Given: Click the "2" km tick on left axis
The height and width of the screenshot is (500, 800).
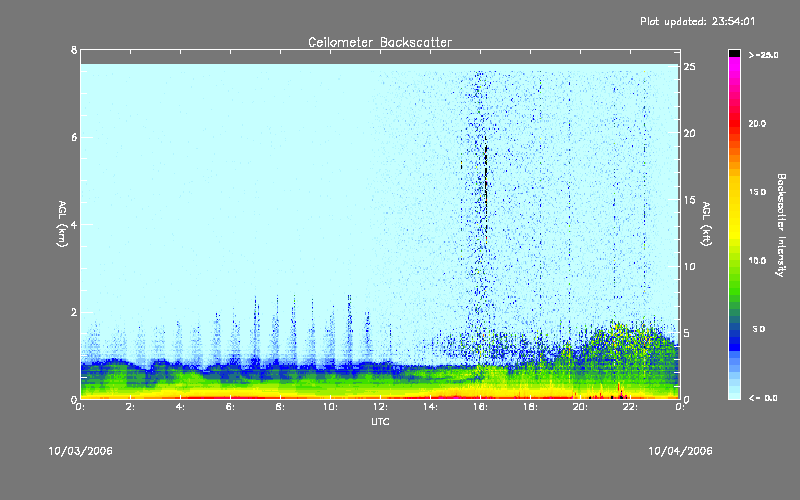Looking at the screenshot, I should coord(74,312).
